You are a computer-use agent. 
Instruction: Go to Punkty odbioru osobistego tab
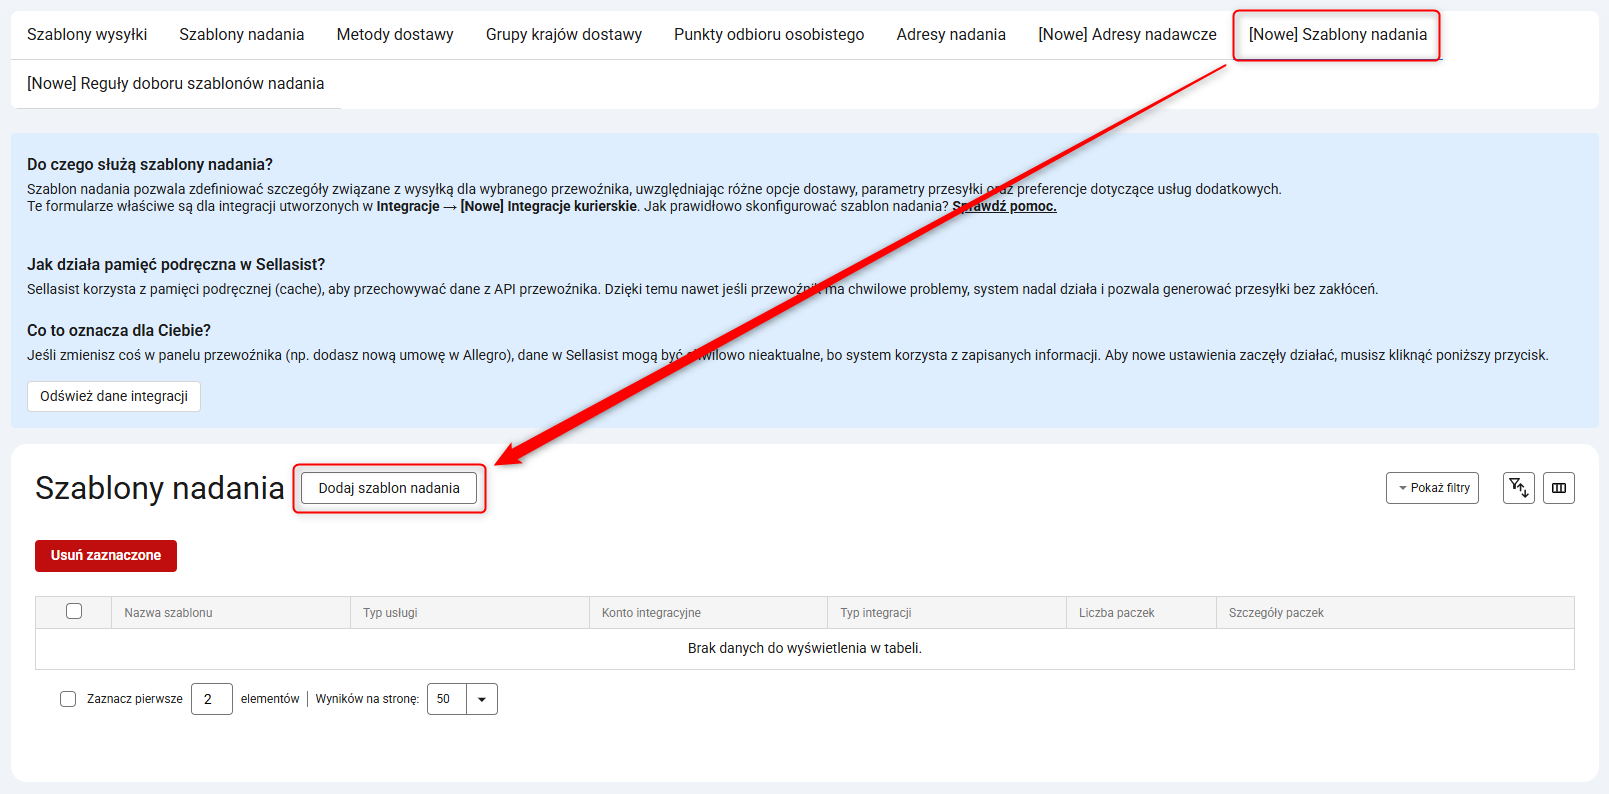(769, 35)
